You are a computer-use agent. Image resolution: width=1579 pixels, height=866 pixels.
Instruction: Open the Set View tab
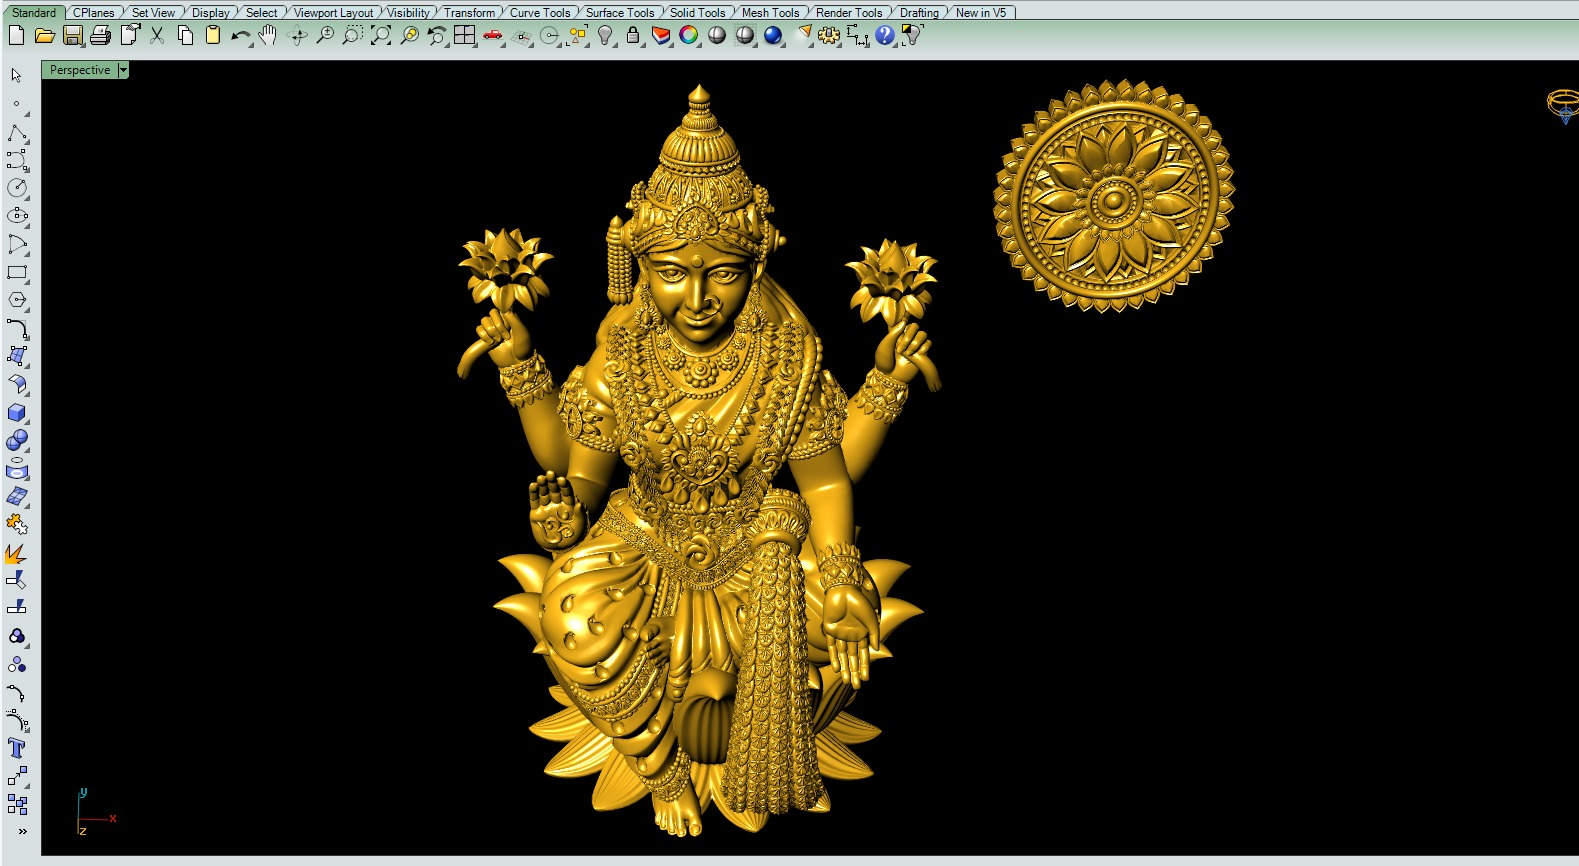pos(154,13)
